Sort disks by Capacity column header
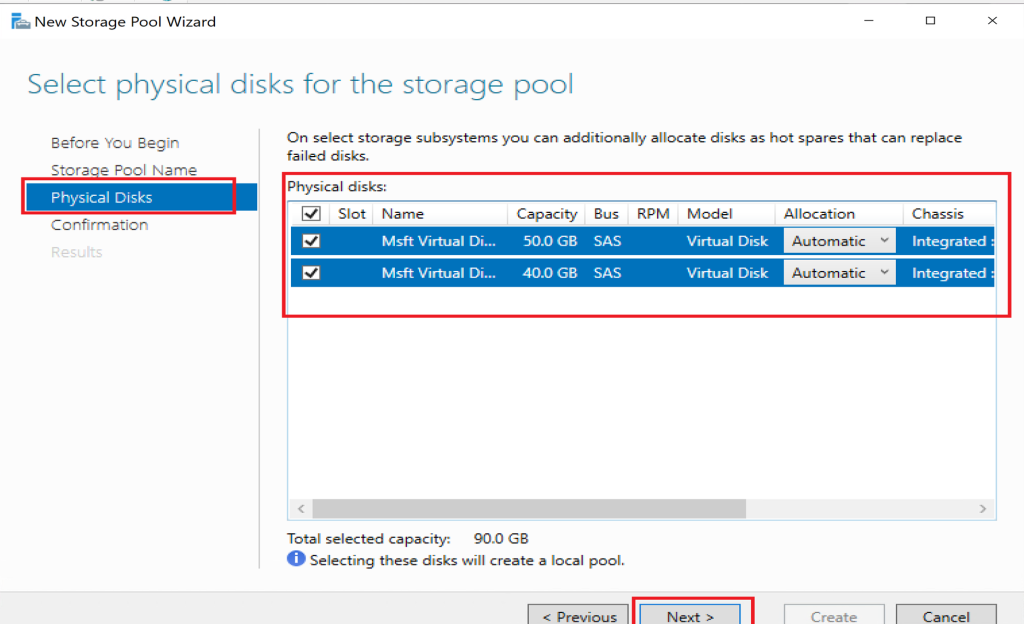Image resolution: width=1024 pixels, height=624 pixels. 546,214
